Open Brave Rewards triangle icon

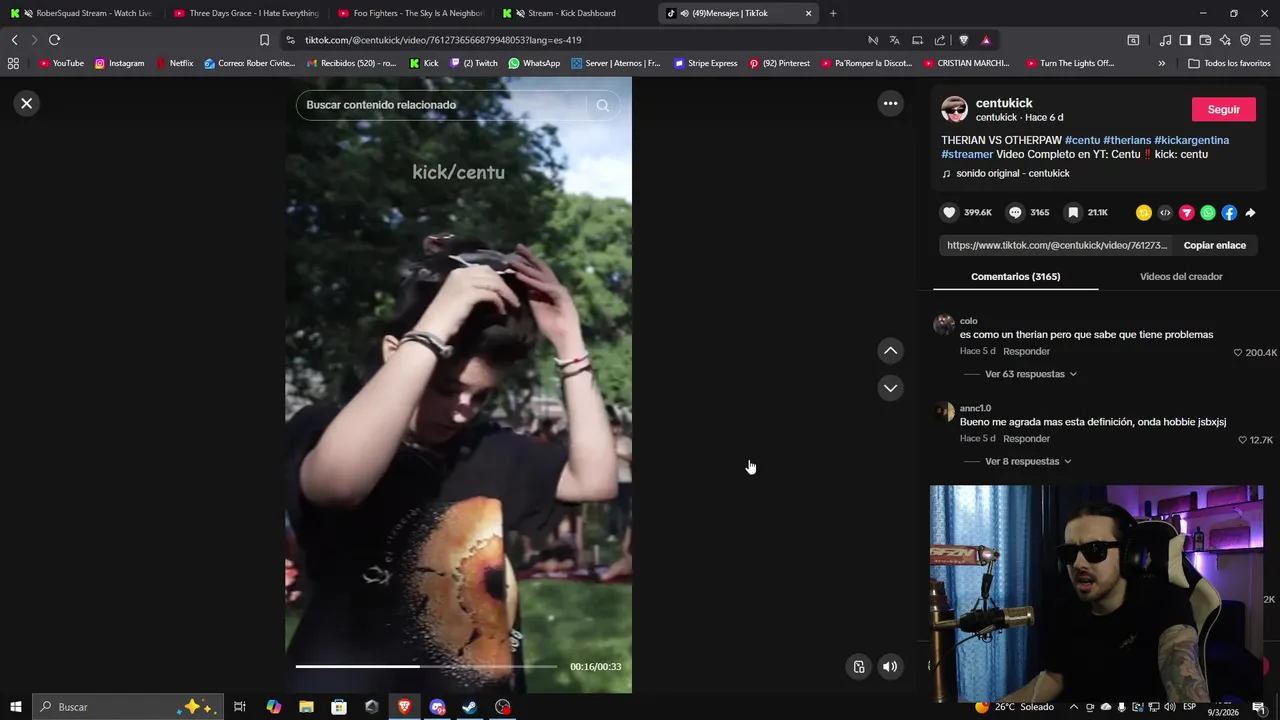point(986,40)
